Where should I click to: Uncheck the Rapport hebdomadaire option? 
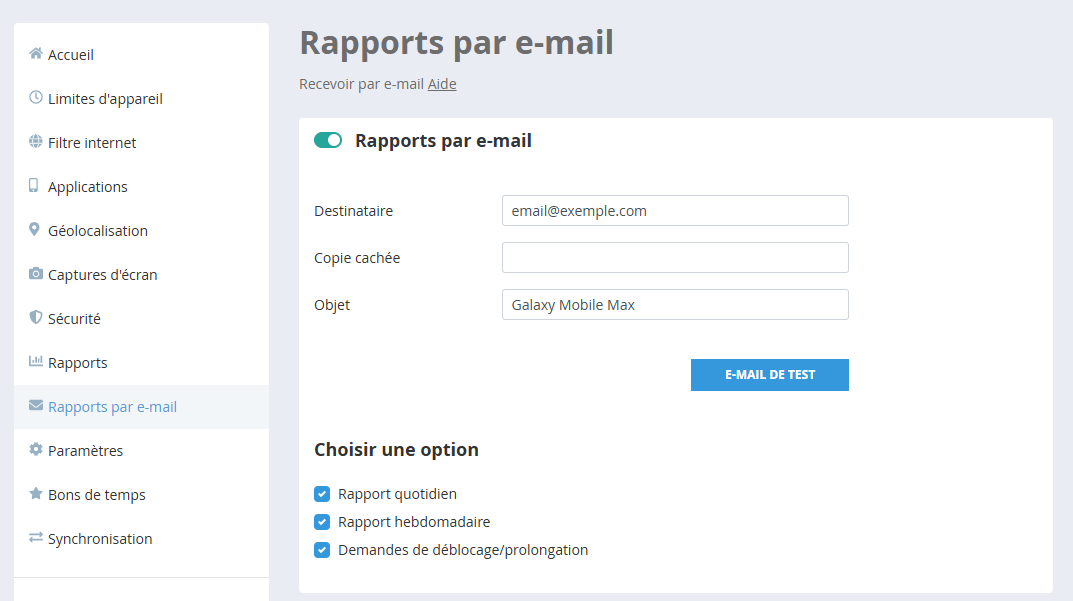322,521
